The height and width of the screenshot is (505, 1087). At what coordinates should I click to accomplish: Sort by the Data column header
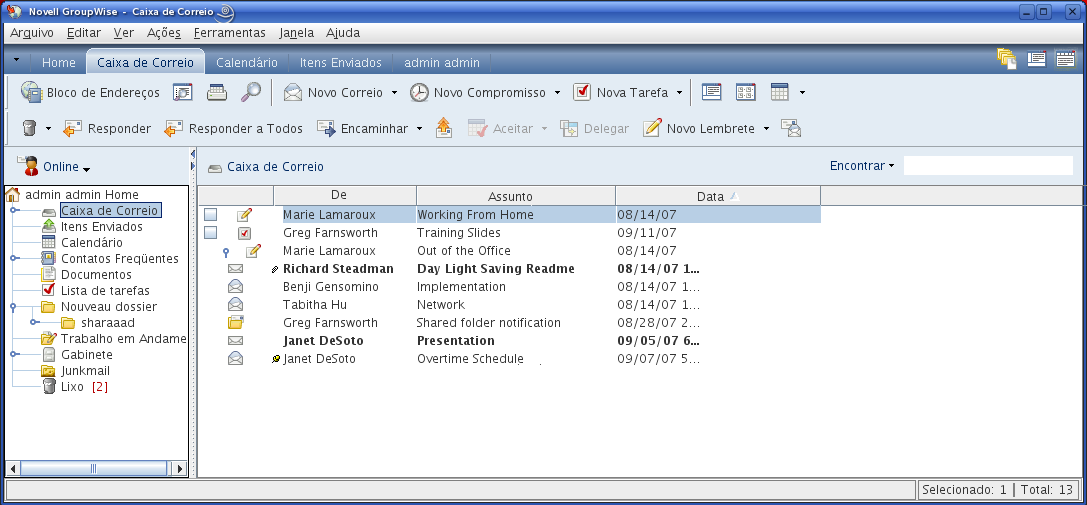(x=718, y=196)
